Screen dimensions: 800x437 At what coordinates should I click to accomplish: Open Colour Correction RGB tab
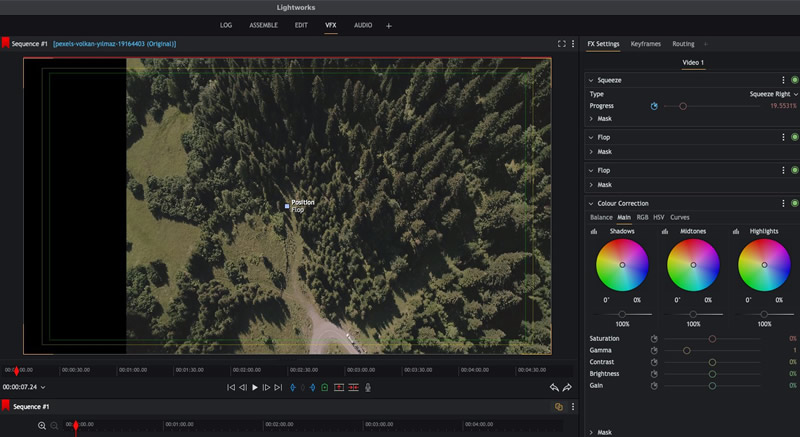point(642,217)
